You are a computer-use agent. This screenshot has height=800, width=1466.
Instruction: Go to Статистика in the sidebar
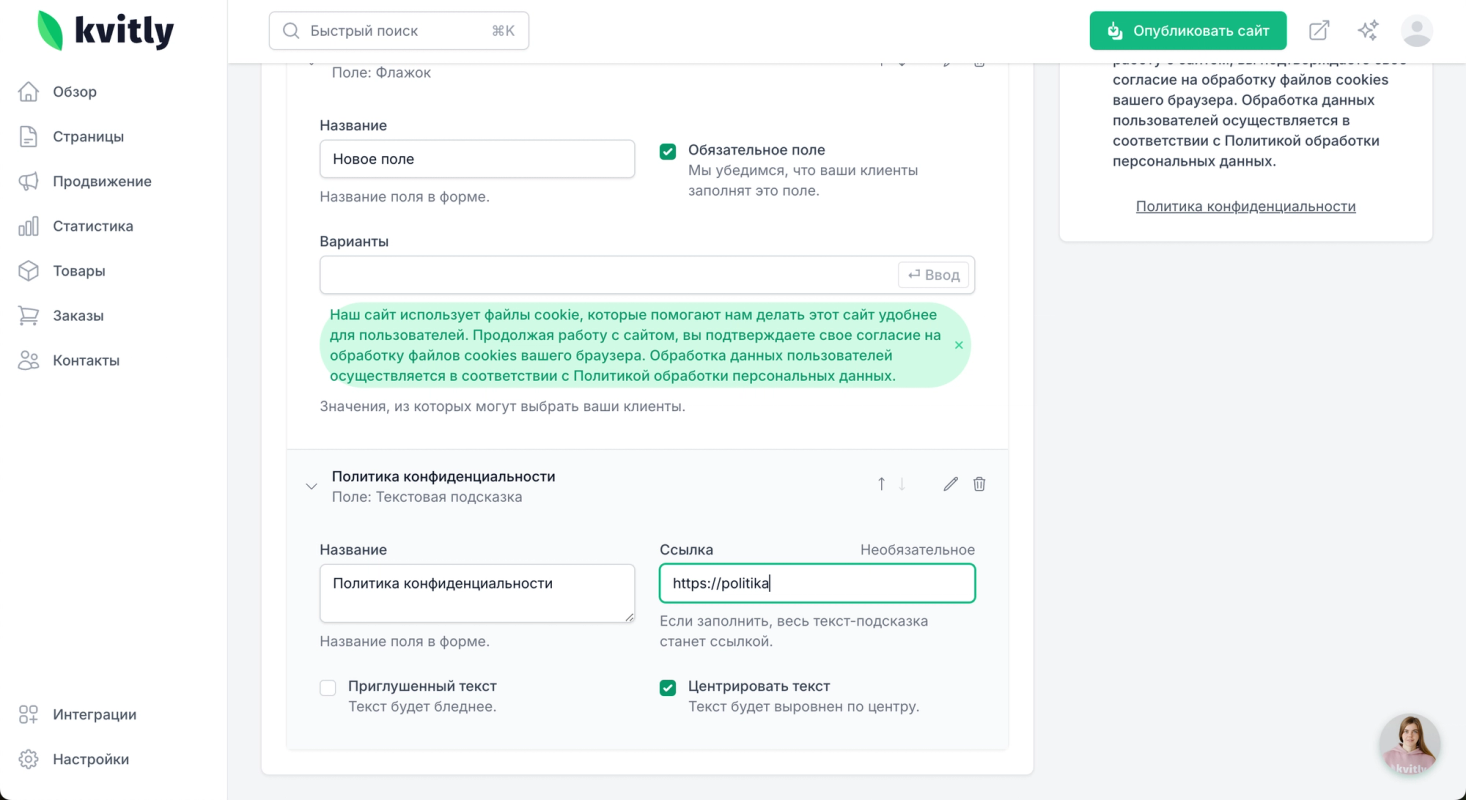point(92,226)
